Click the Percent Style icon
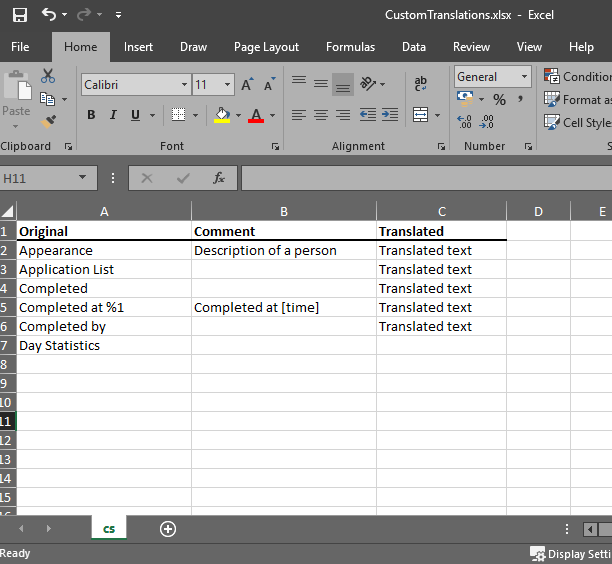The height and width of the screenshot is (564, 612). 499,99
